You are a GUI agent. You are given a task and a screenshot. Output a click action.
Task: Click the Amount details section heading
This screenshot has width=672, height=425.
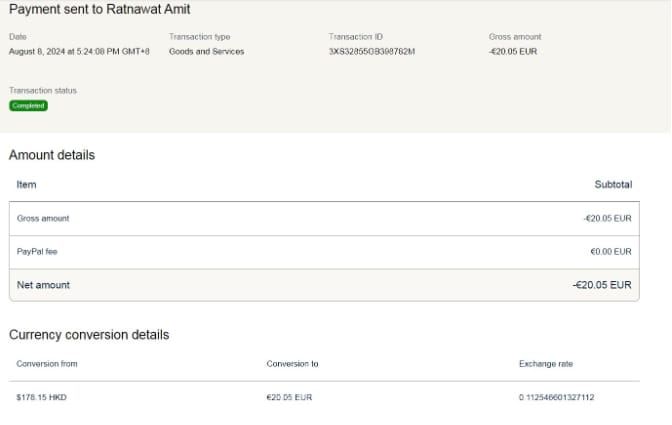click(x=52, y=155)
